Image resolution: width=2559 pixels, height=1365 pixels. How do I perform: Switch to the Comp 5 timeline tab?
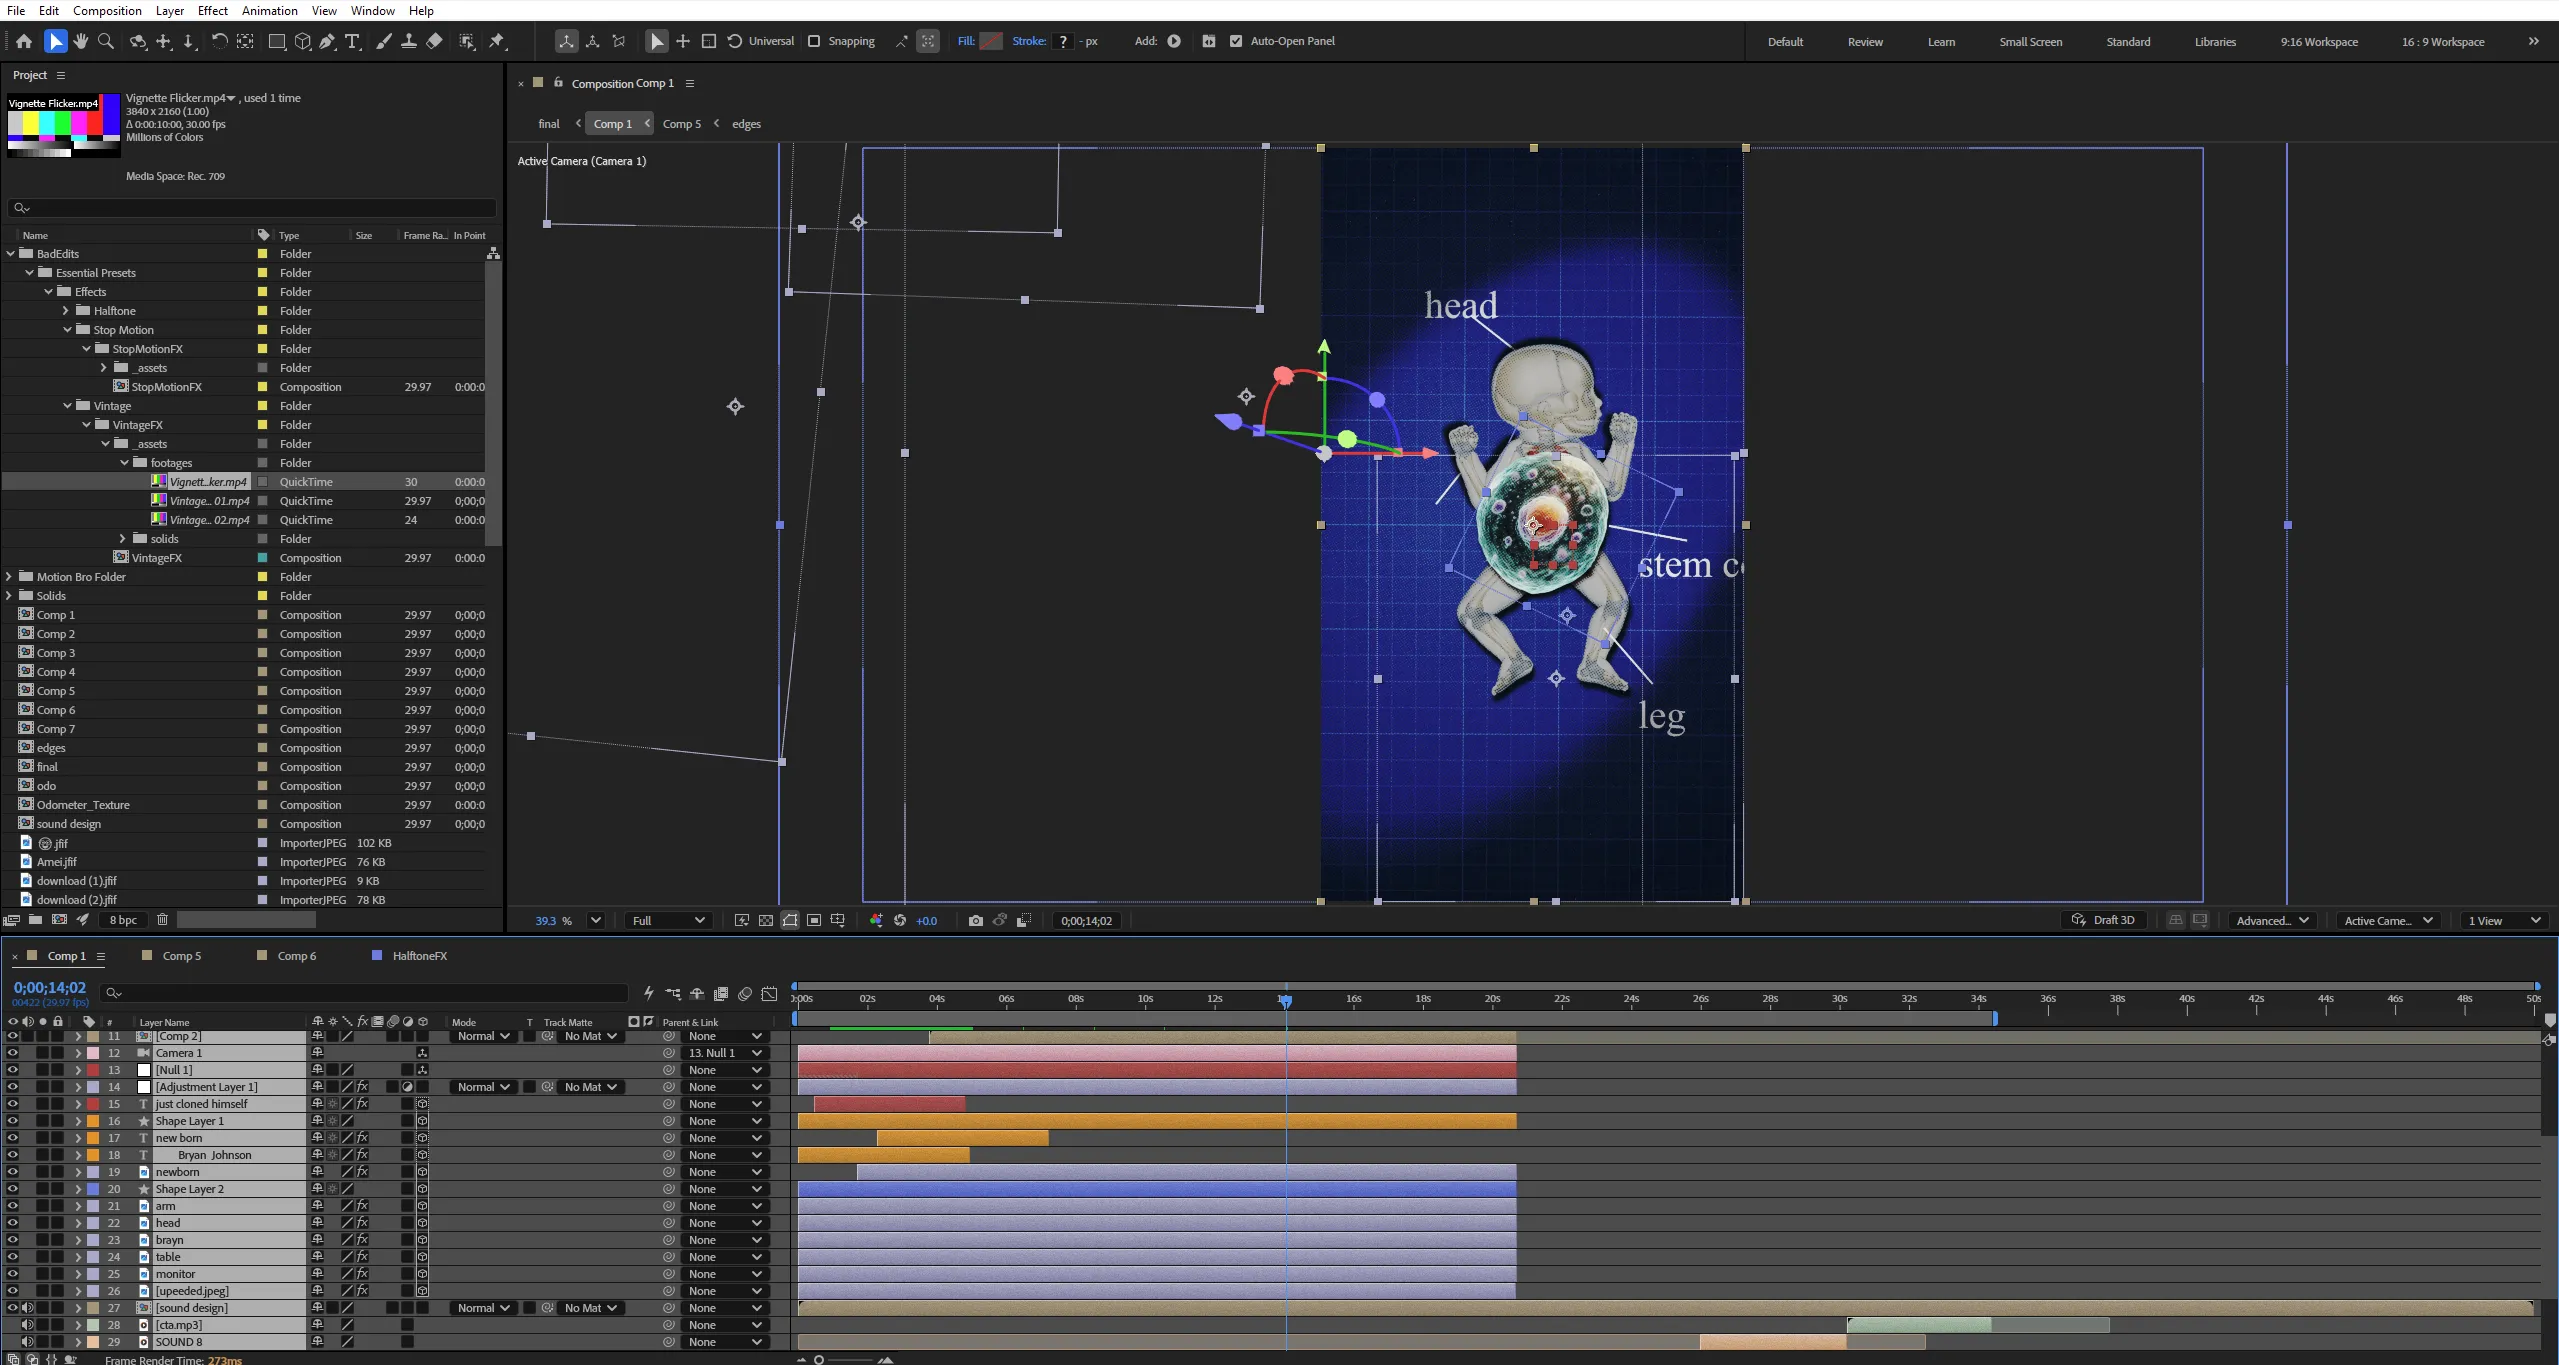point(181,956)
